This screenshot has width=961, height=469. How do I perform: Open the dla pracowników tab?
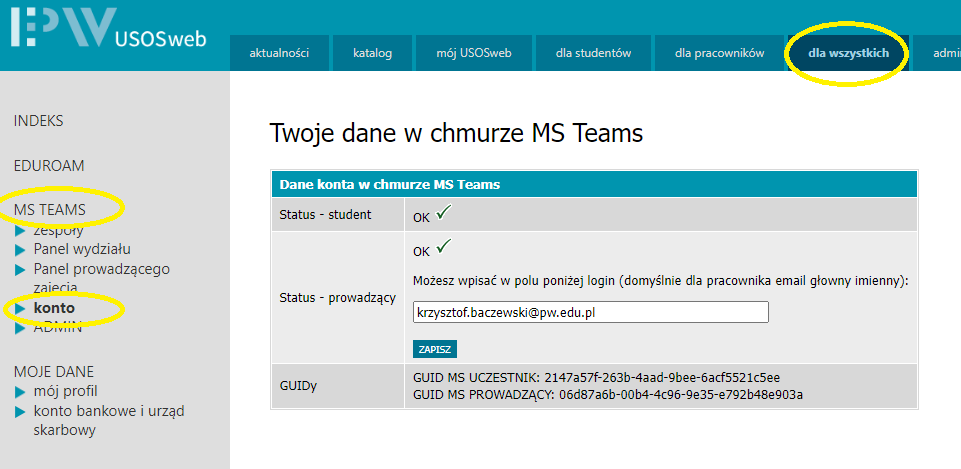point(720,53)
